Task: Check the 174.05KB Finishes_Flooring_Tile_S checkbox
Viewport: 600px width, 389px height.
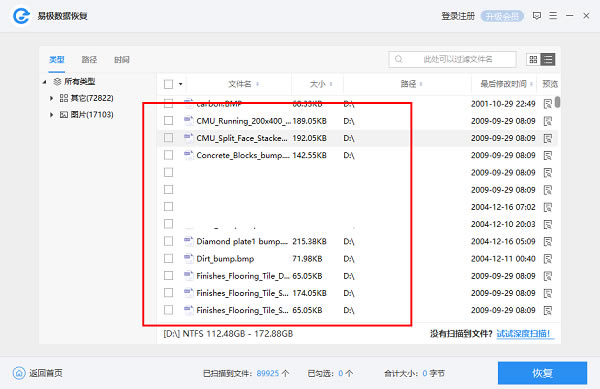Action: pos(168,293)
